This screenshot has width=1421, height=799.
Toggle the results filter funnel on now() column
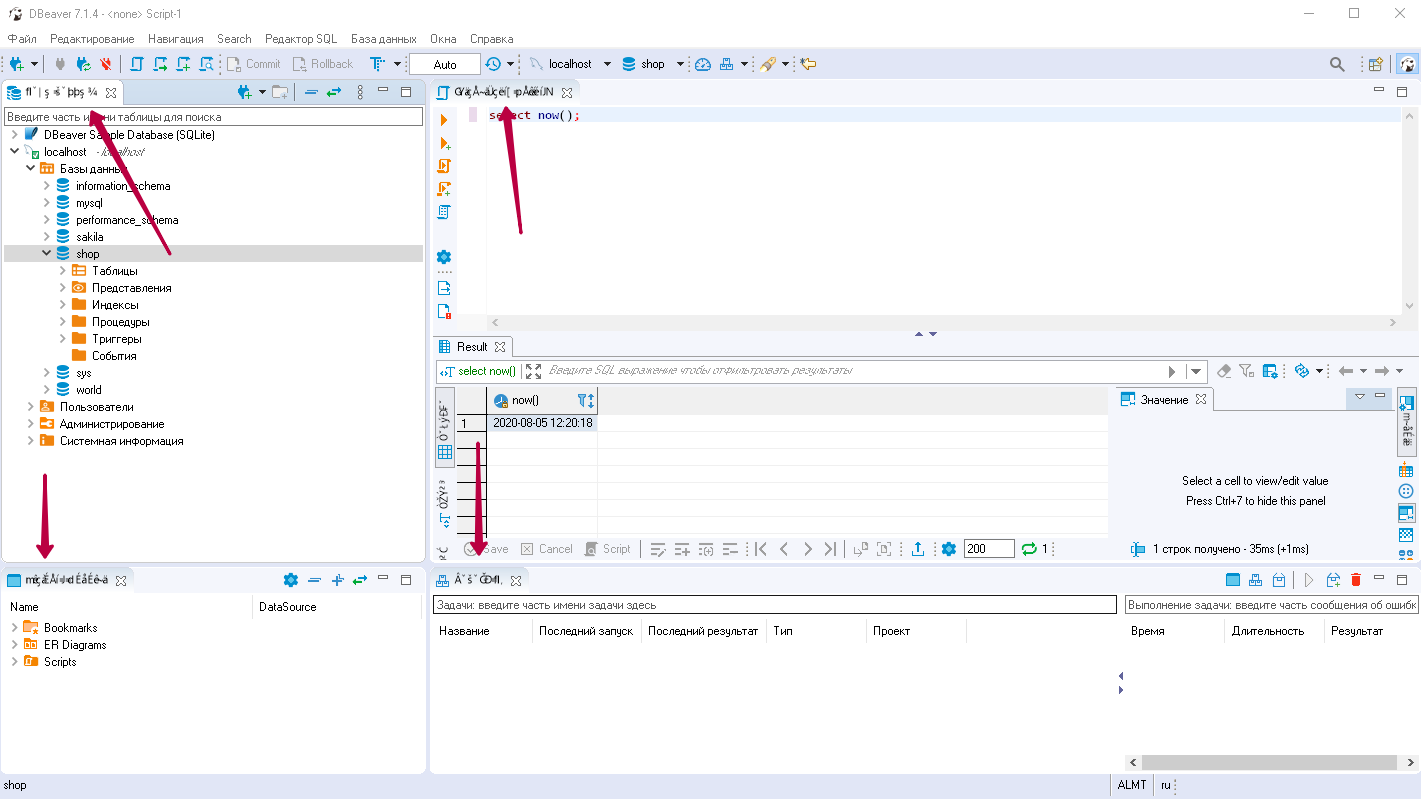pyautogui.click(x=581, y=399)
